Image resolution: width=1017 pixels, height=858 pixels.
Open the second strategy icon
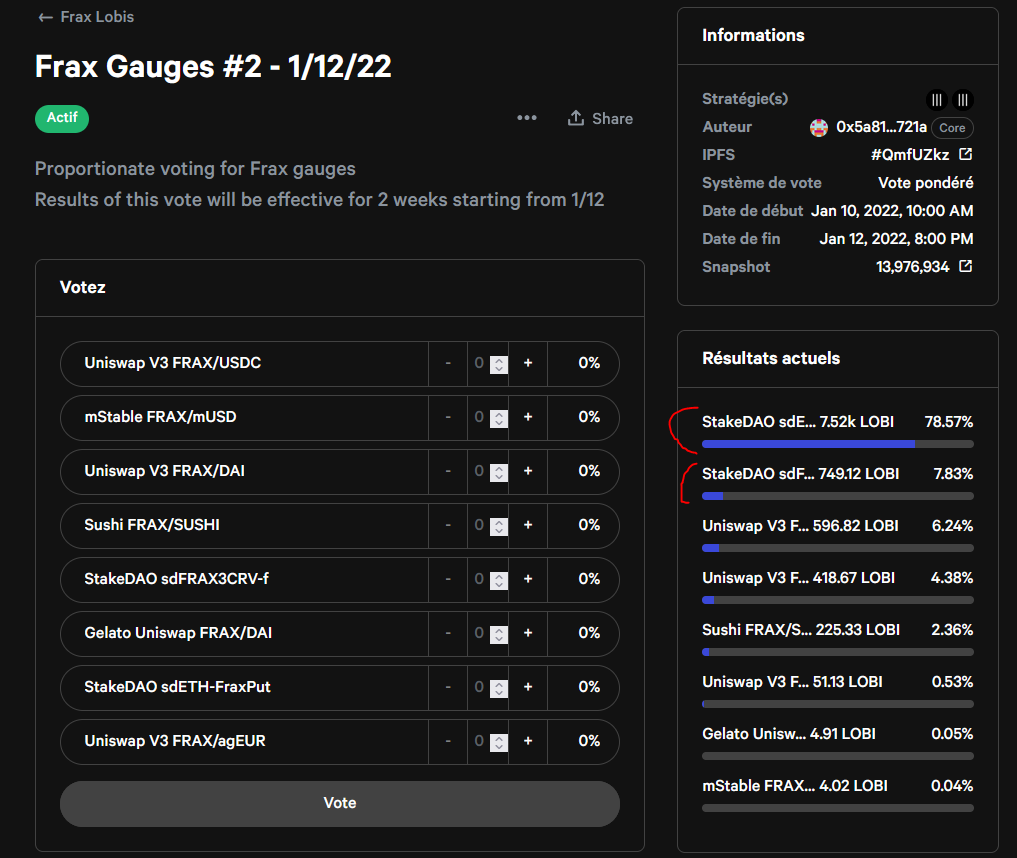963,100
